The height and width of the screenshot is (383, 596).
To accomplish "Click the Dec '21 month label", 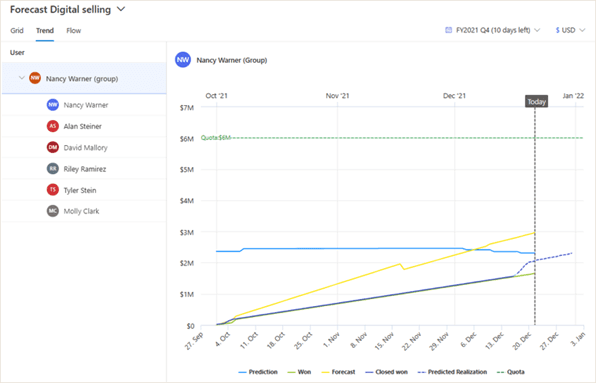I will click(454, 96).
